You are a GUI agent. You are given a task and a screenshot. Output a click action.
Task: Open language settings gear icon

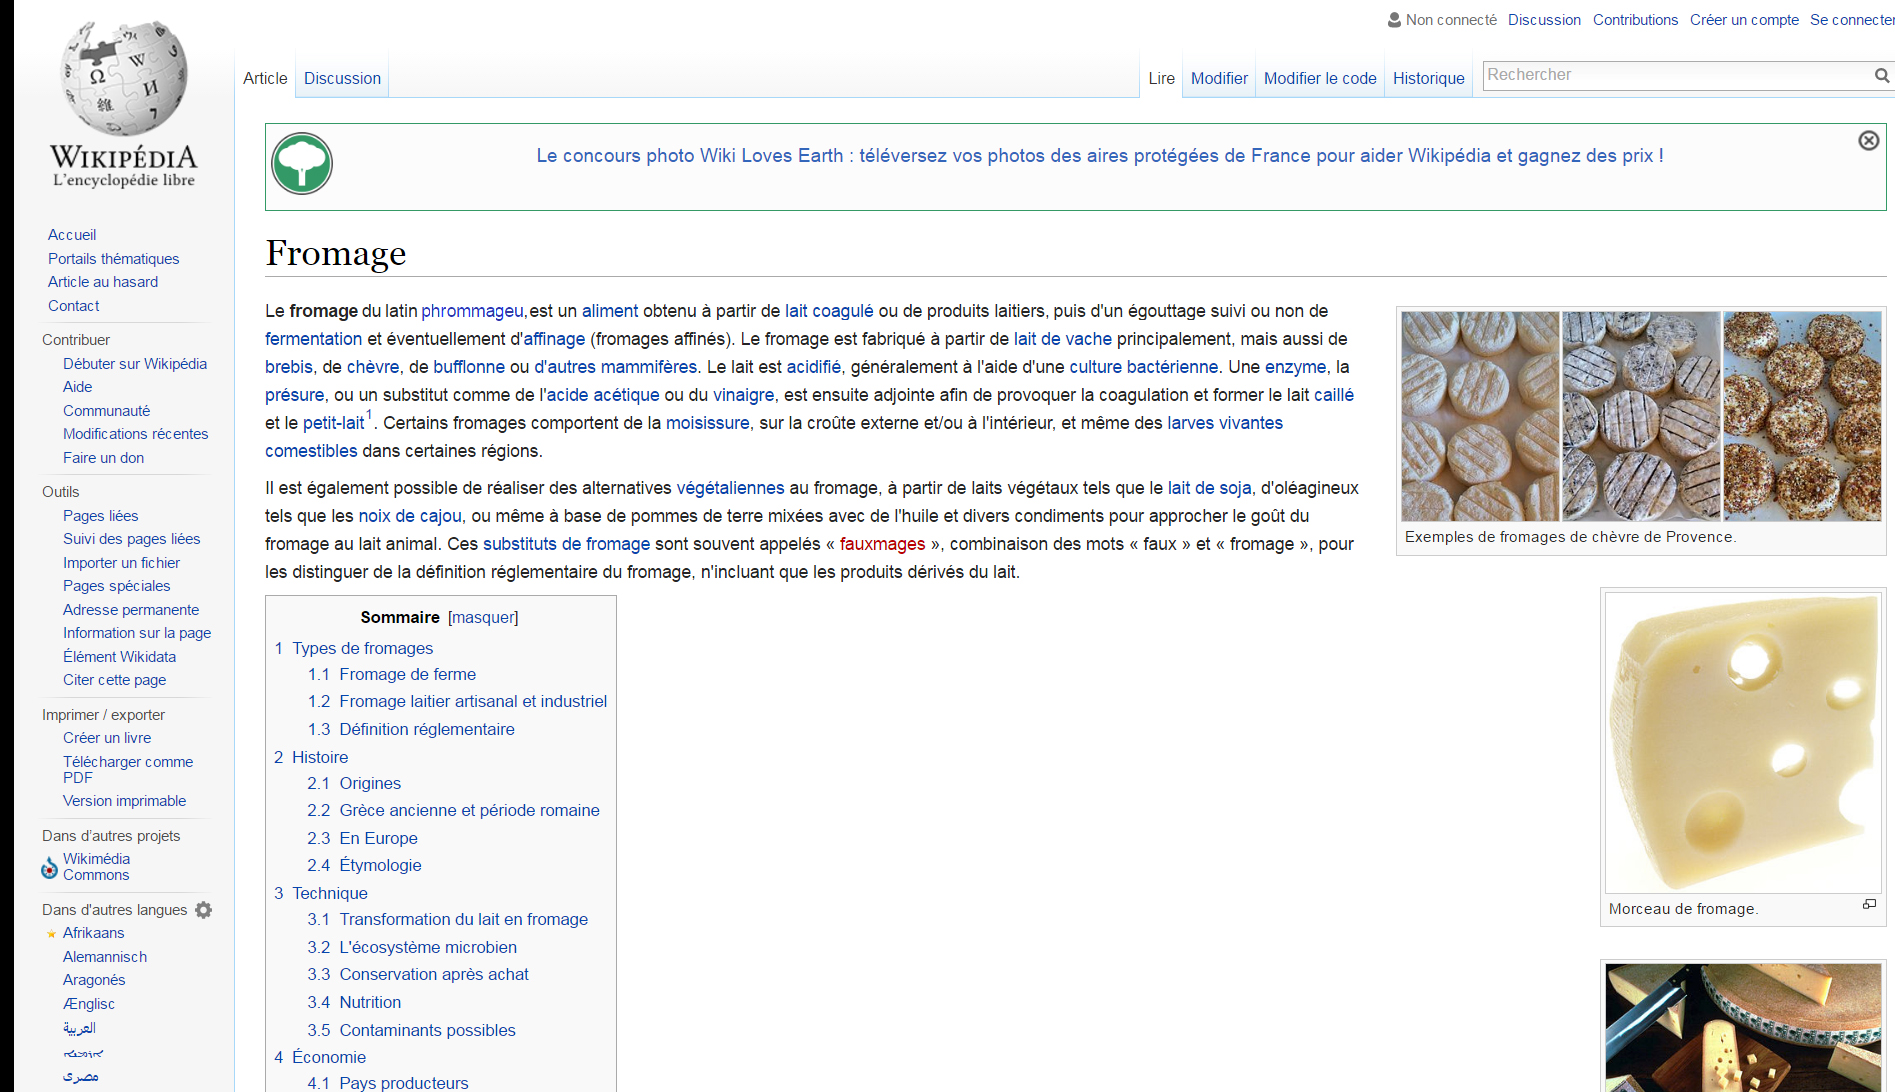tap(204, 910)
